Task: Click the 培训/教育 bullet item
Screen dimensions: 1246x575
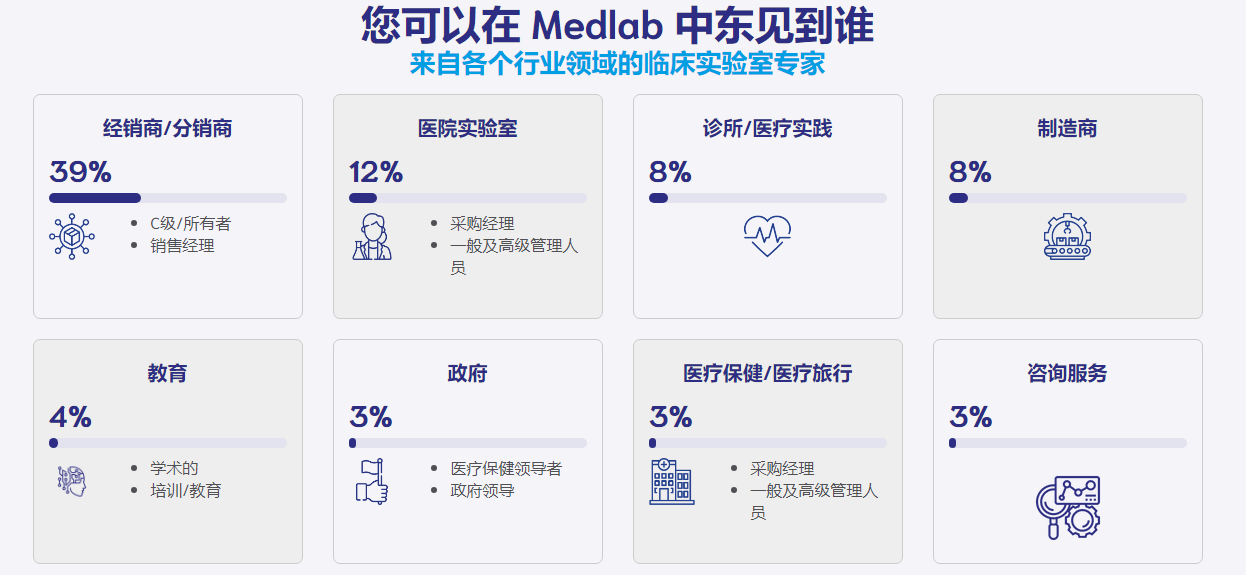Action: tap(186, 491)
